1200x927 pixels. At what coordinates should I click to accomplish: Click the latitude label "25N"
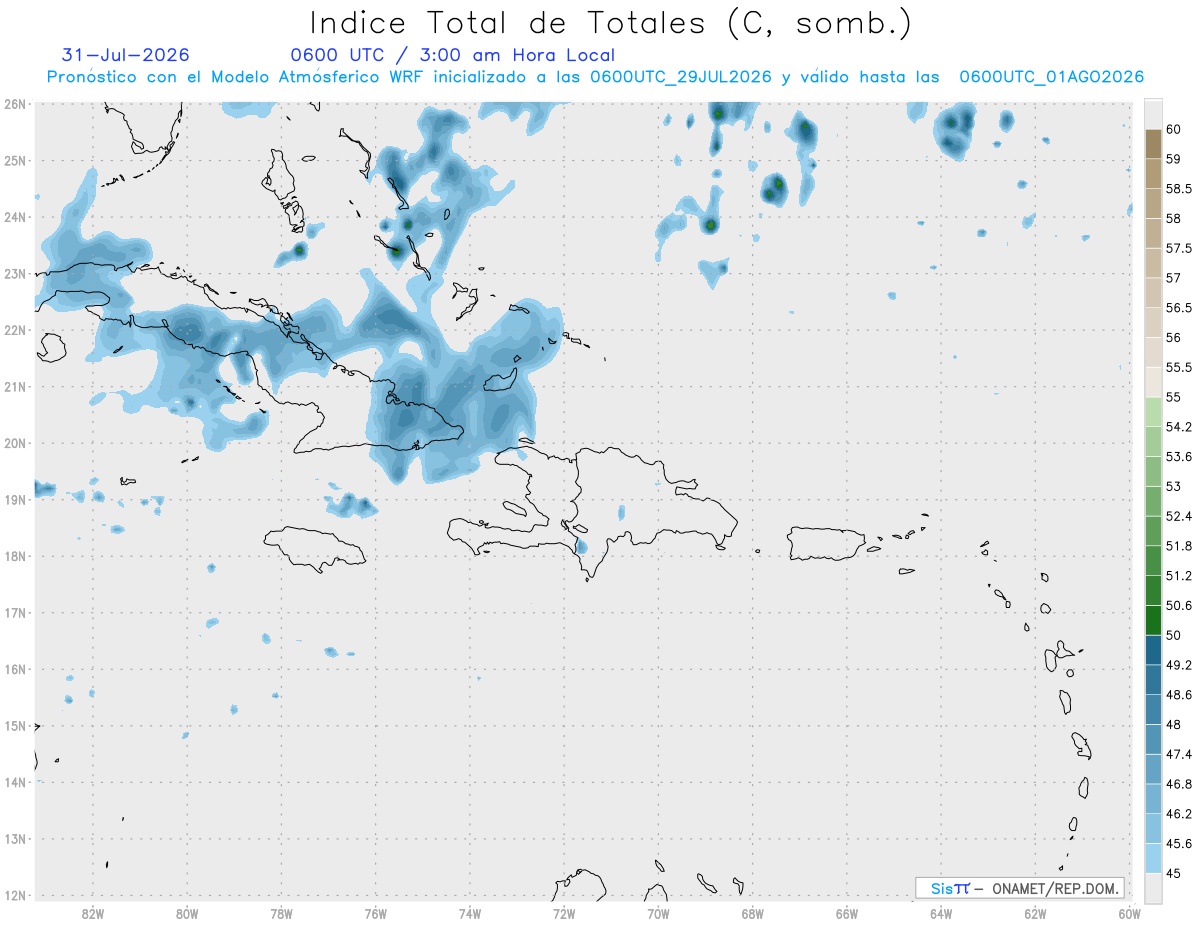pyautogui.click(x=15, y=160)
